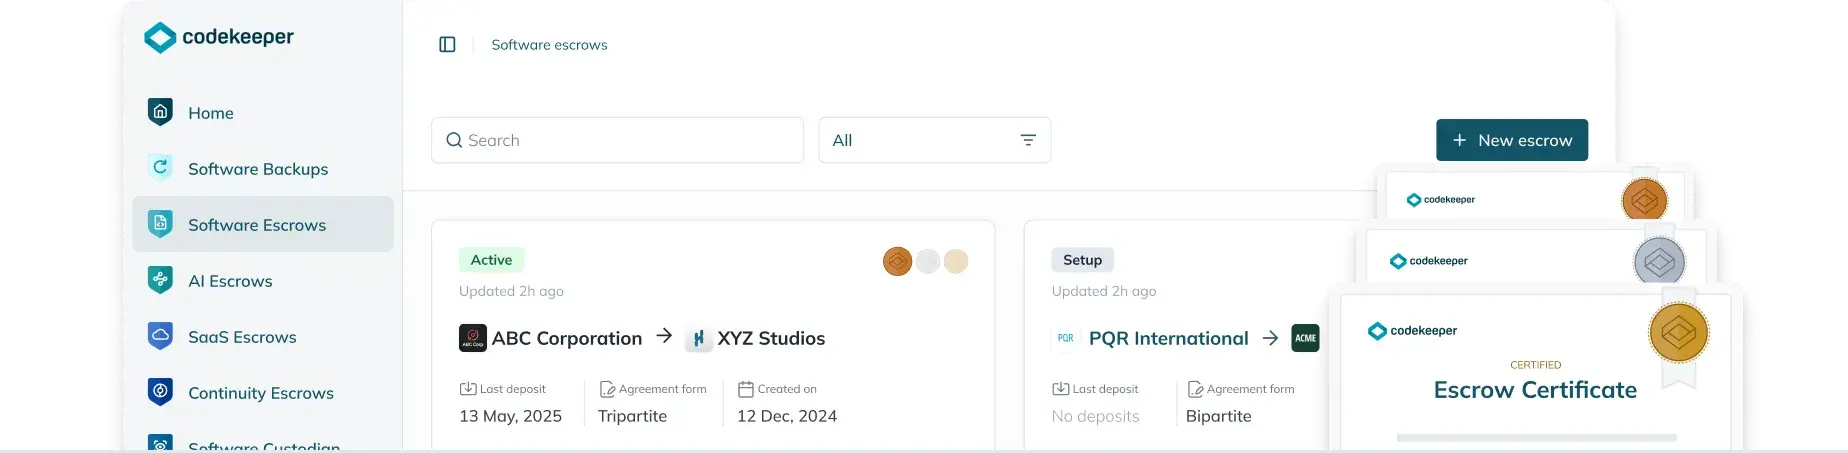Image resolution: width=1848 pixels, height=453 pixels.
Task: Click the gold medal badge on Active card
Action: pyautogui.click(x=956, y=261)
